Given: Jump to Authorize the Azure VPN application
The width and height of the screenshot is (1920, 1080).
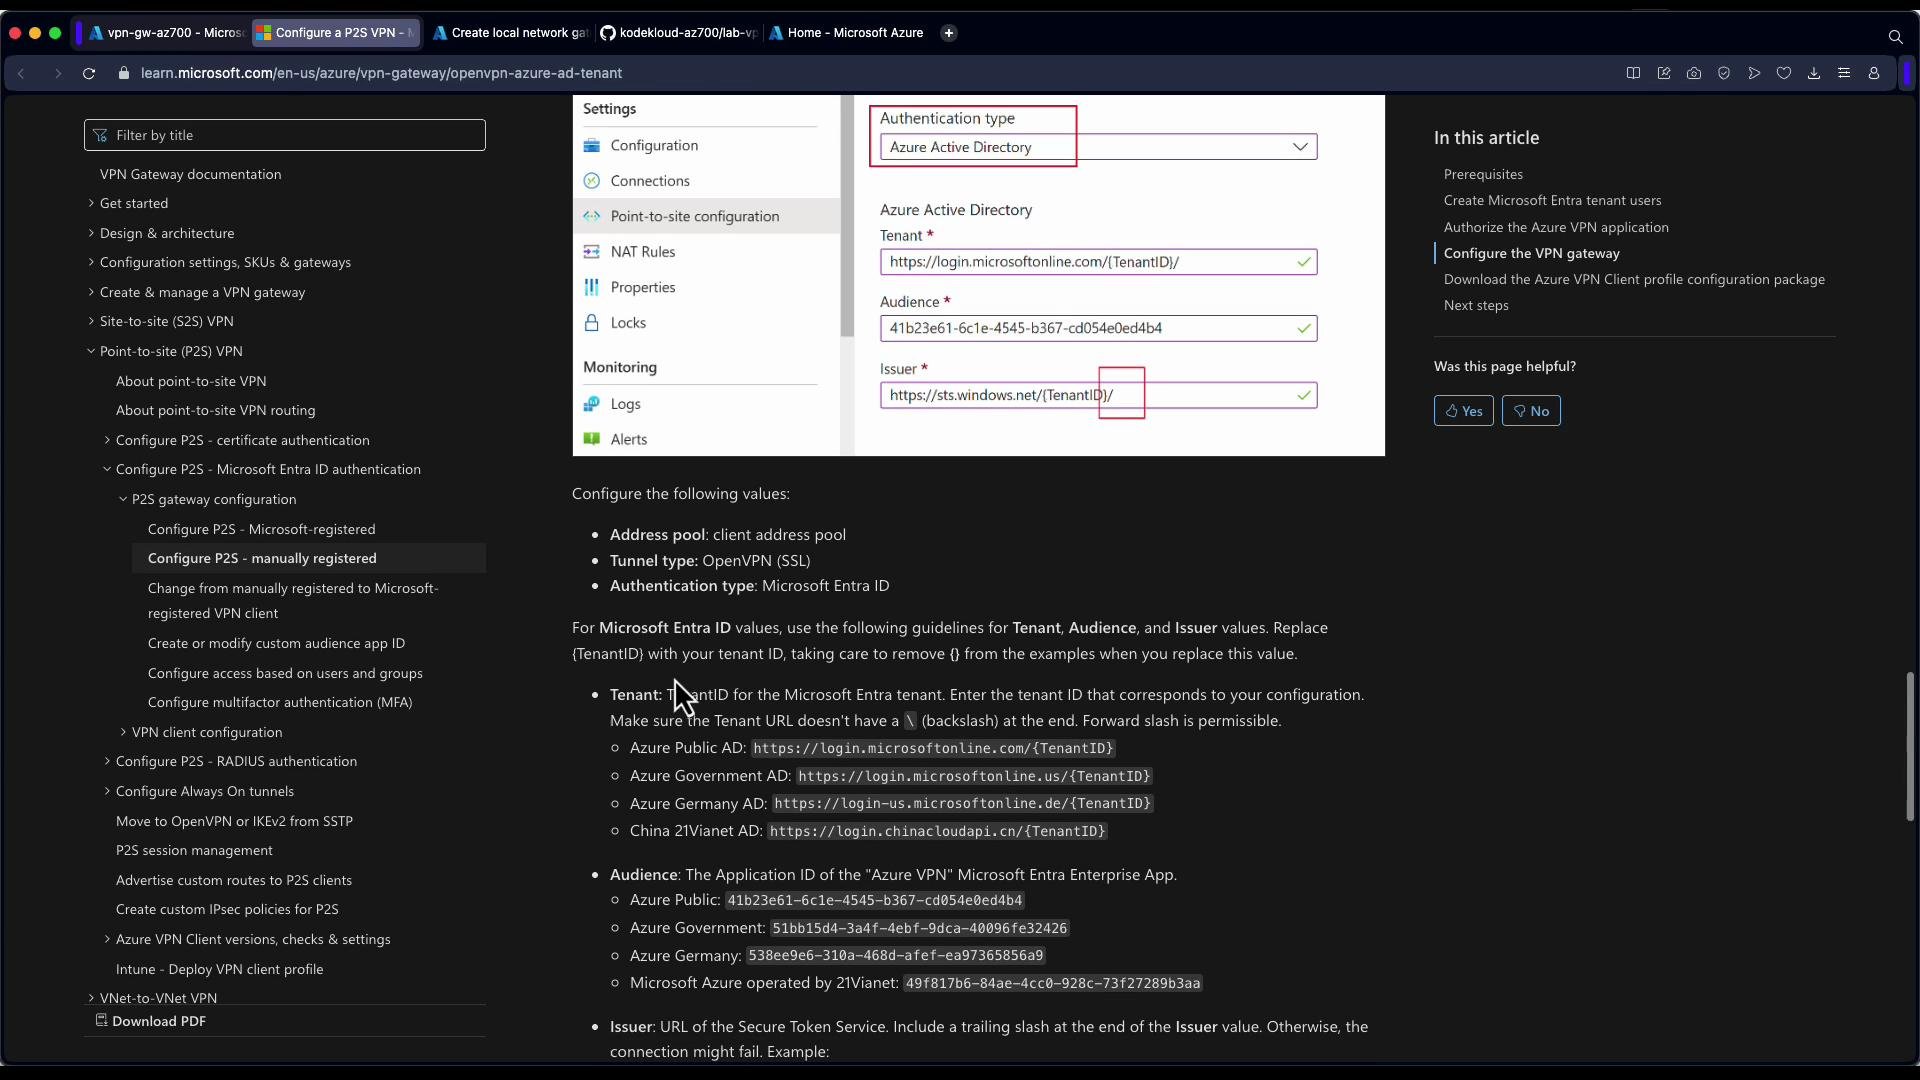Looking at the screenshot, I should click(1556, 227).
